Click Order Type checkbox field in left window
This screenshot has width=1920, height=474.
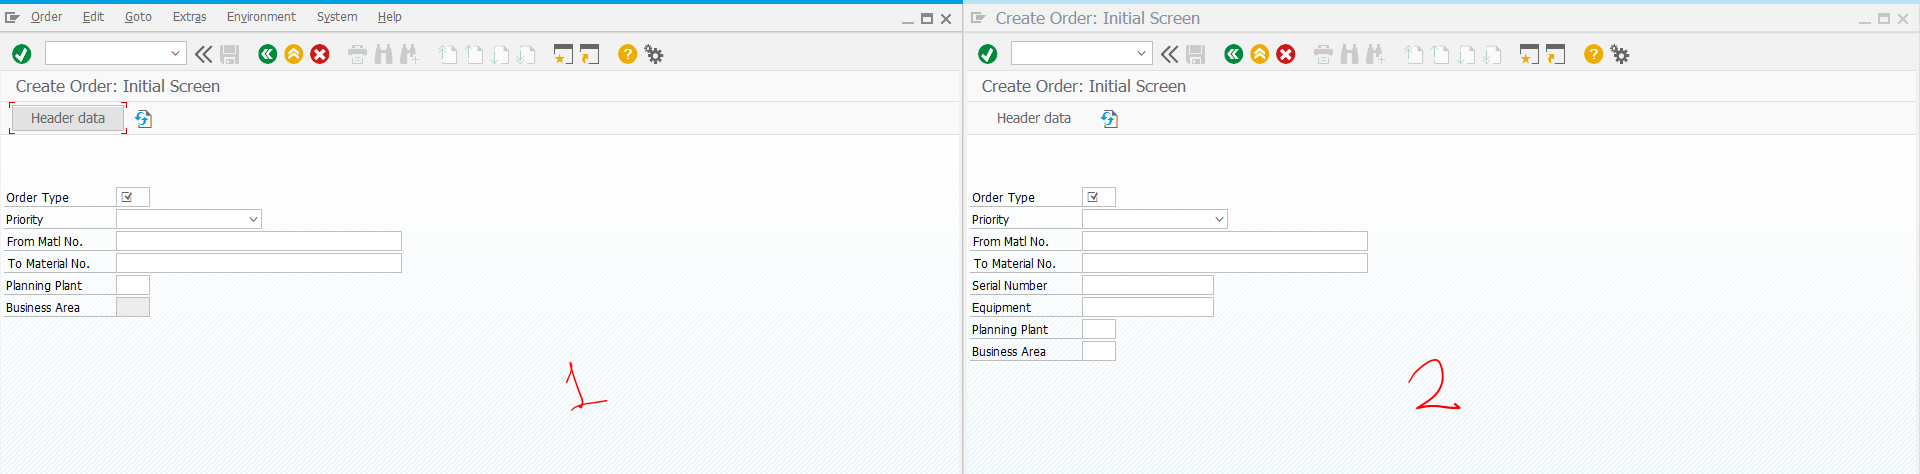click(132, 197)
